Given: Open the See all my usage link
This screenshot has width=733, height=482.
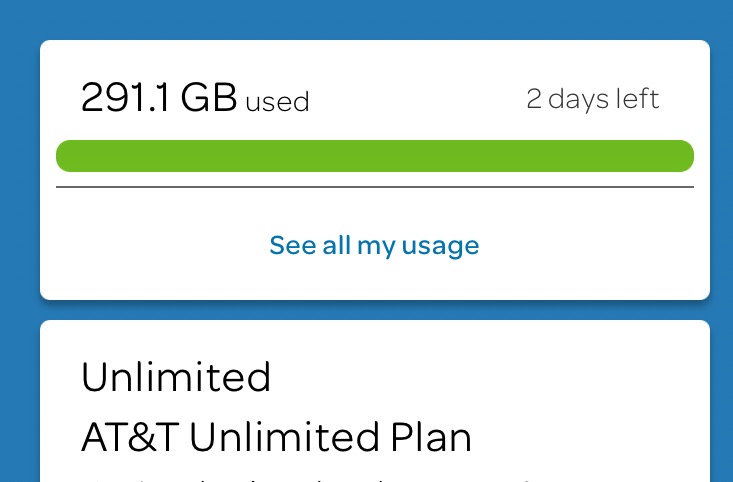Looking at the screenshot, I should coord(374,245).
